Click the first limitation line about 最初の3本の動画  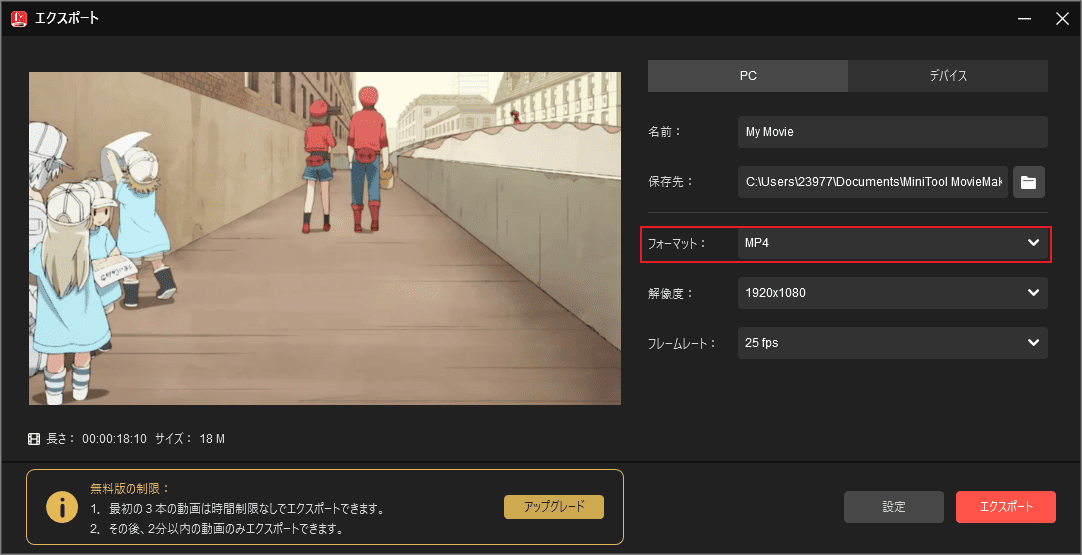coord(237,509)
